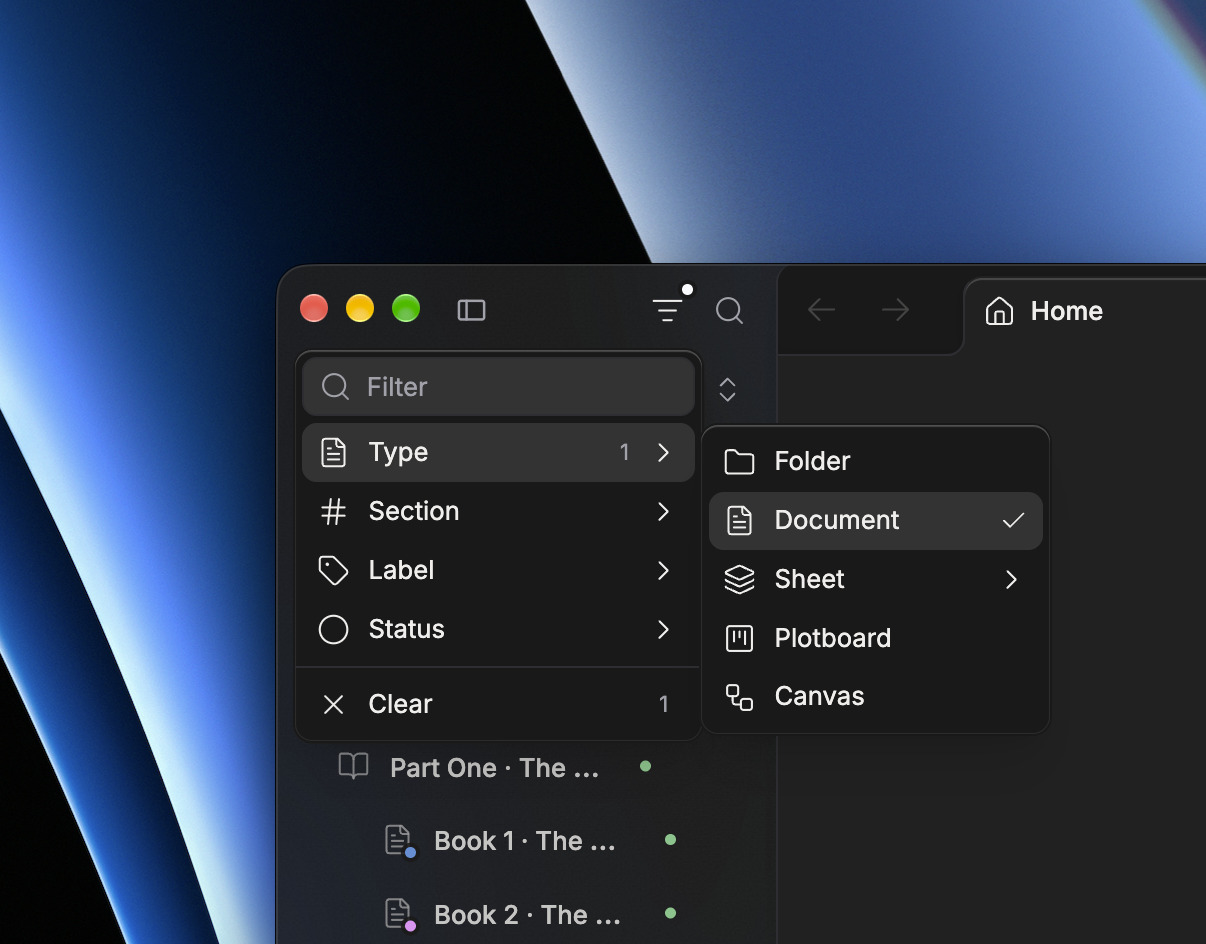The width and height of the screenshot is (1206, 944).
Task: Go back with the left arrow
Action: point(821,311)
